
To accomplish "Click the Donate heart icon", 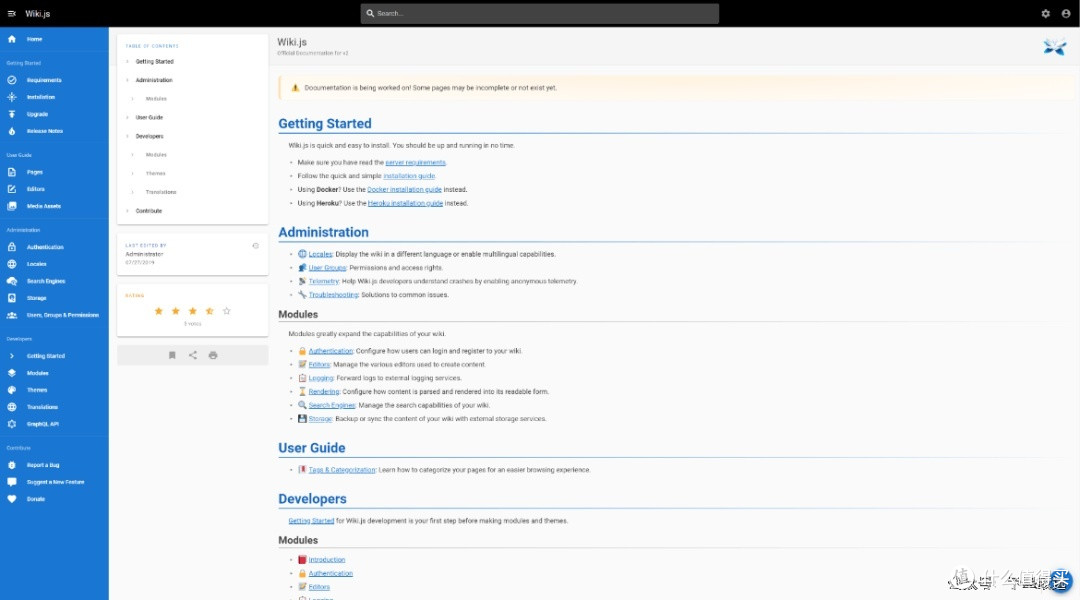I will (12, 499).
